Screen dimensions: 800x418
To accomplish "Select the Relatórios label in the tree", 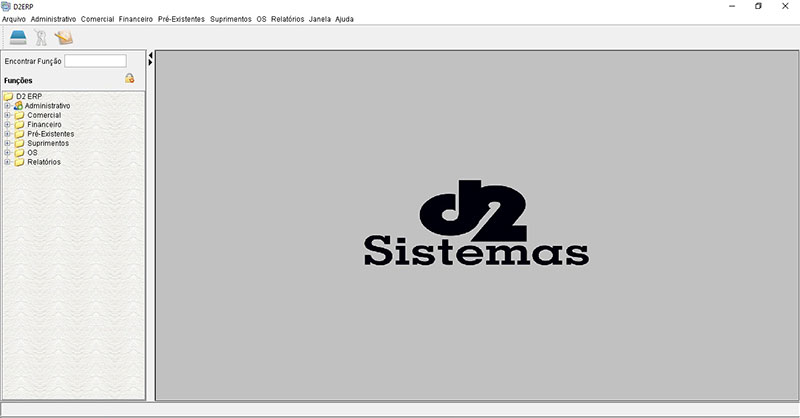I will [44, 162].
